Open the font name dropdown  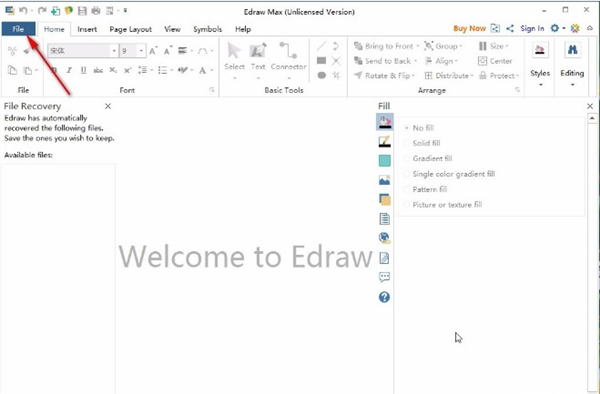point(114,50)
